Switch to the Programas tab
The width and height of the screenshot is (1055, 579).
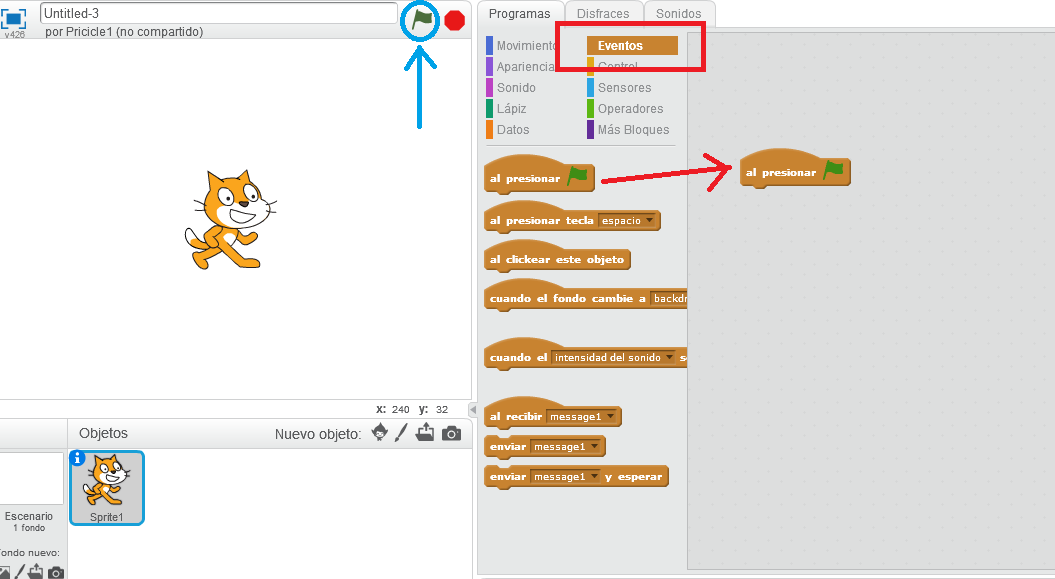pos(519,13)
